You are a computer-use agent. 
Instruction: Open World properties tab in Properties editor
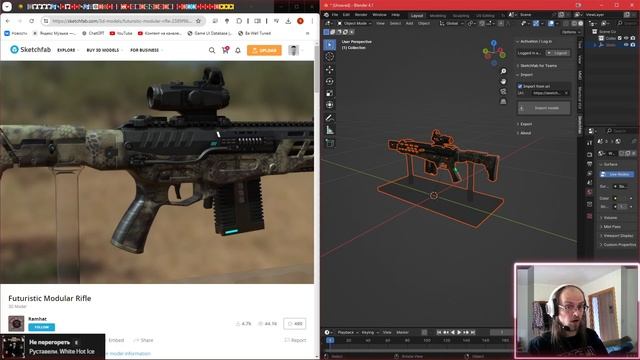589,192
